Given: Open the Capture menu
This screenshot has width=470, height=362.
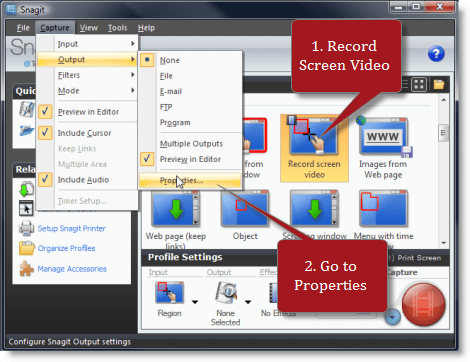Looking at the screenshot, I should (55, 28).
